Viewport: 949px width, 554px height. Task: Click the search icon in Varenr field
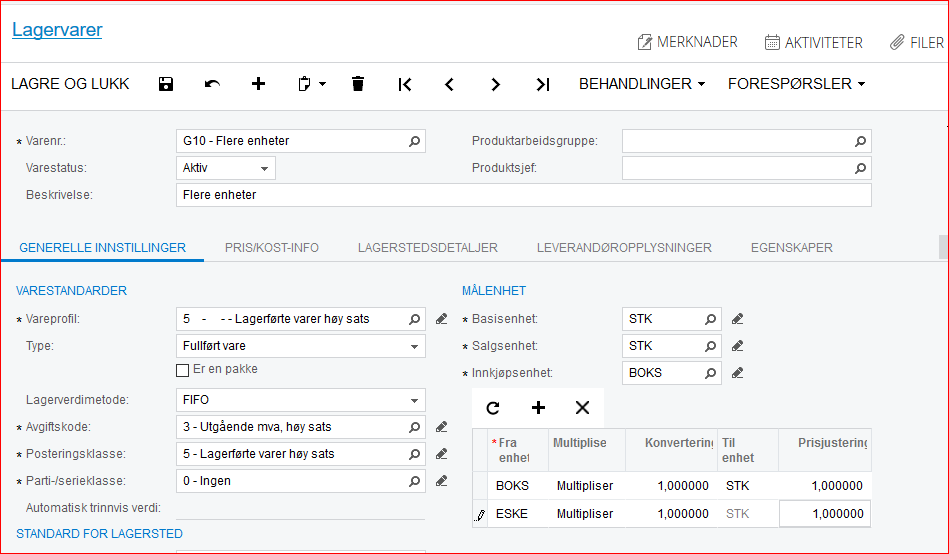414,141
